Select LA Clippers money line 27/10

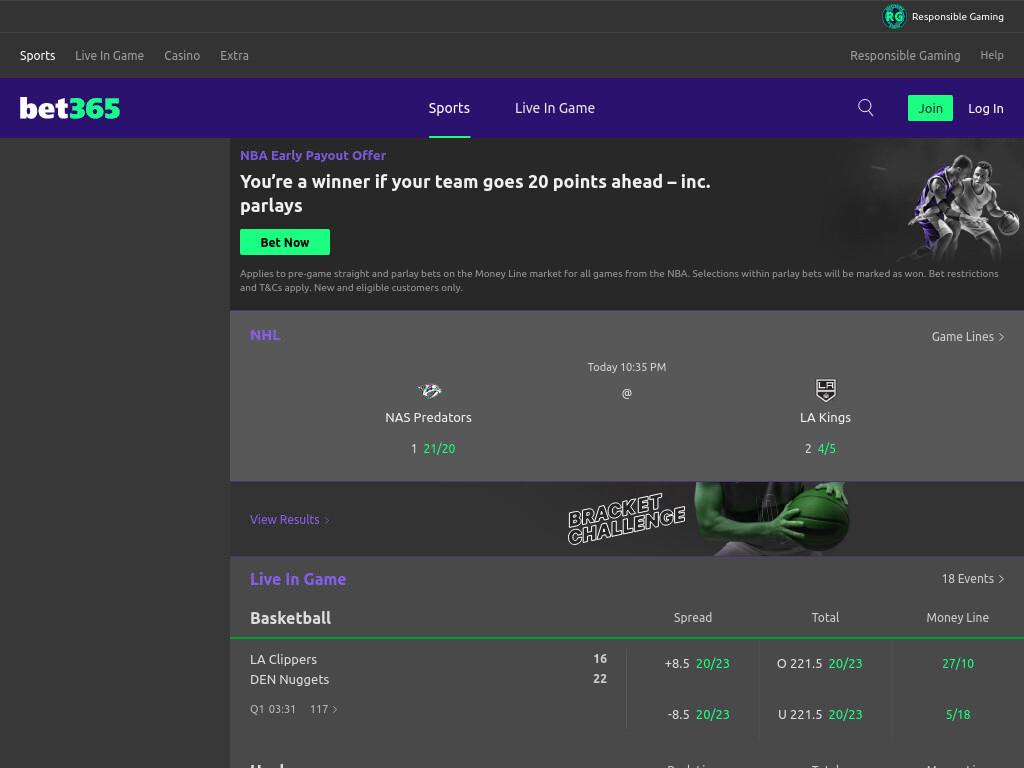957,664
